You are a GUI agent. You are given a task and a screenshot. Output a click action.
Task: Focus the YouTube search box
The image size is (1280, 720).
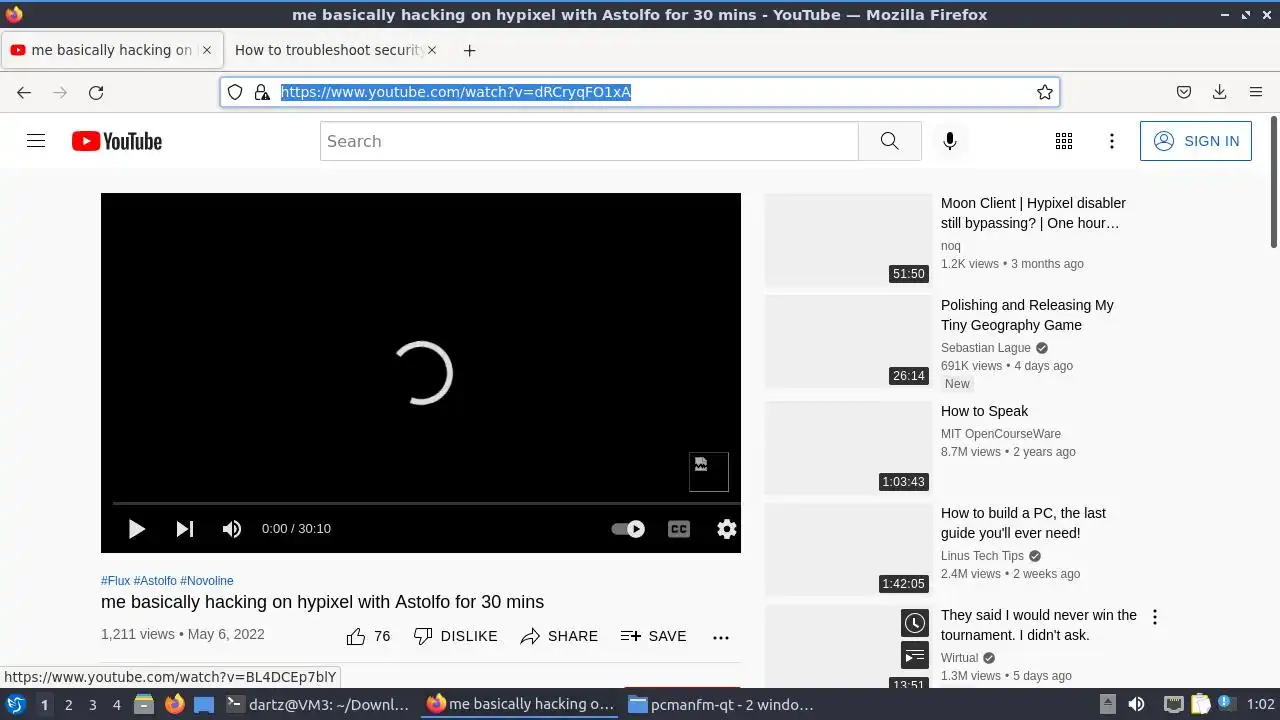tap(589, 141)
